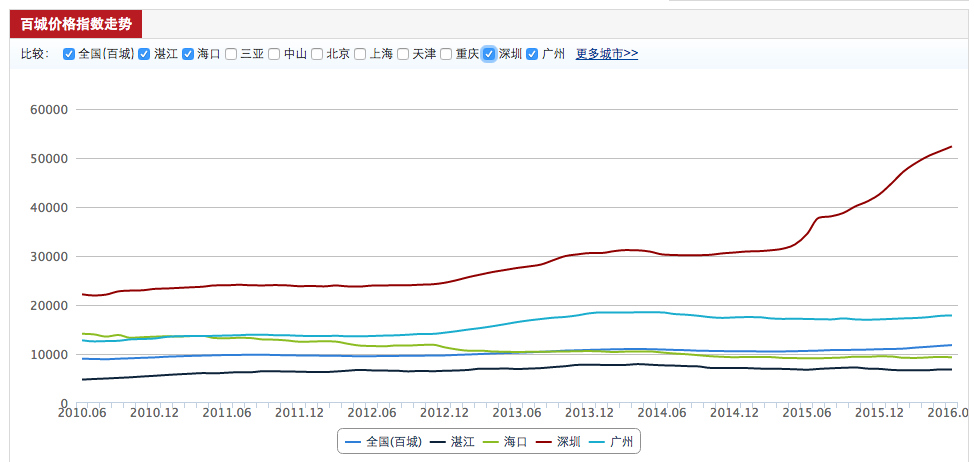Viewport: 974px width, 462px height.
Task: Open the 更多城市>> link
Action: (x=606, y=54)
